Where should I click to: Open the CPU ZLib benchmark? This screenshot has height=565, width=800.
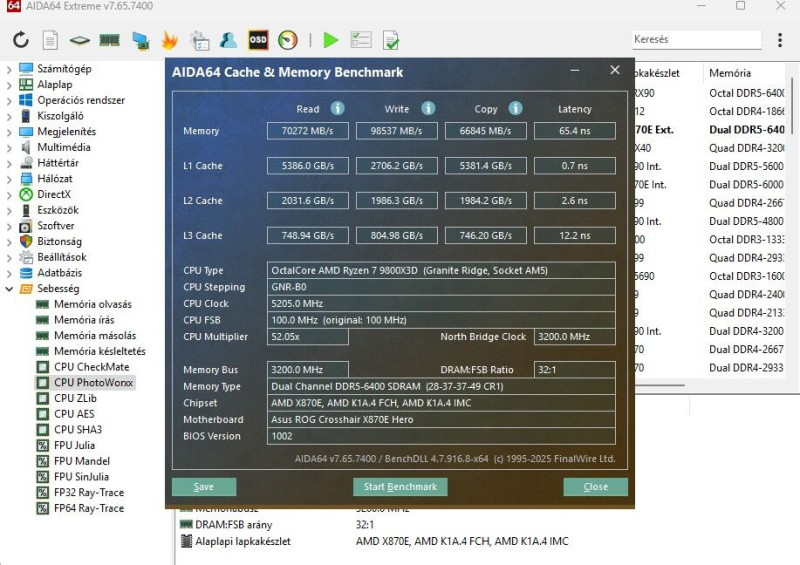coord(75,399)
